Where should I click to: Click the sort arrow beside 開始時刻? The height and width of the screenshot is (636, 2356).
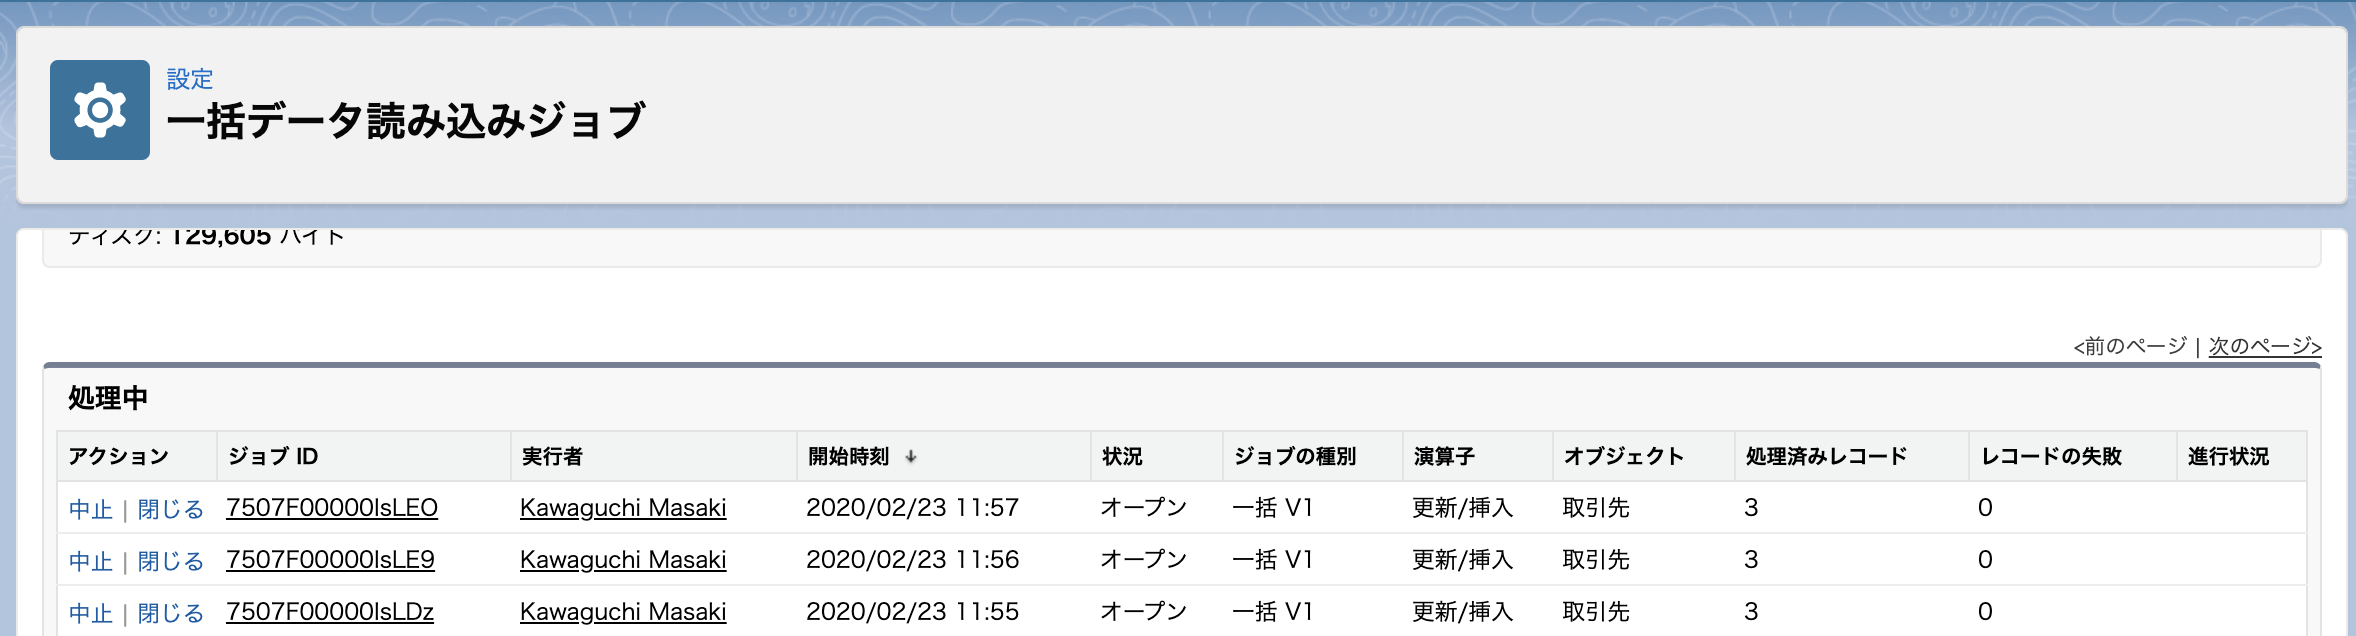[911, 456]
